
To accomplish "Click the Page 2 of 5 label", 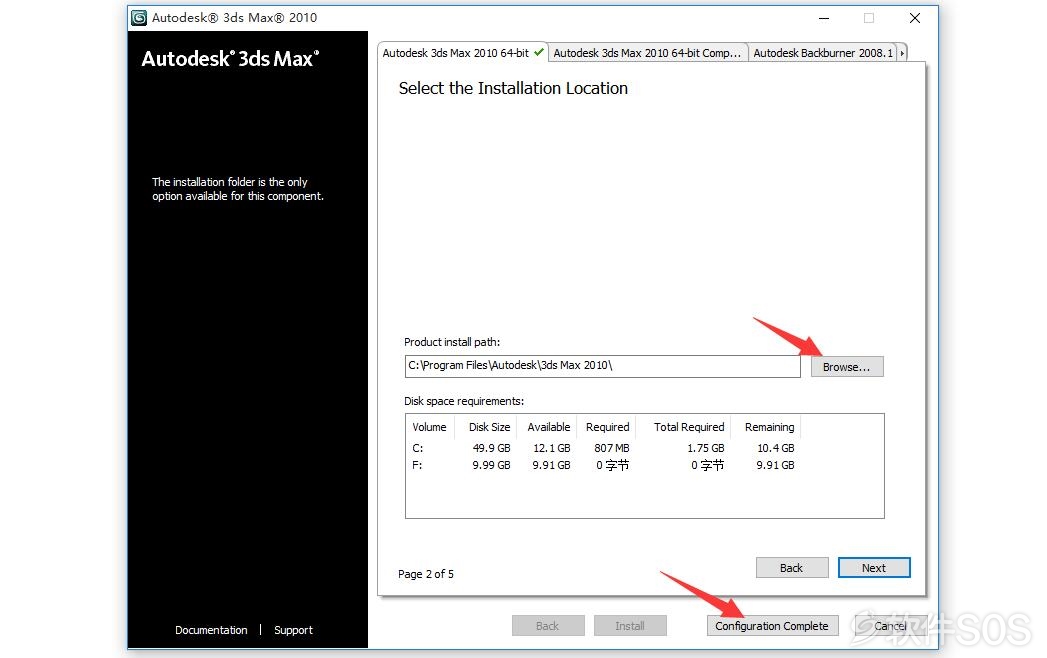I will 426,574.
